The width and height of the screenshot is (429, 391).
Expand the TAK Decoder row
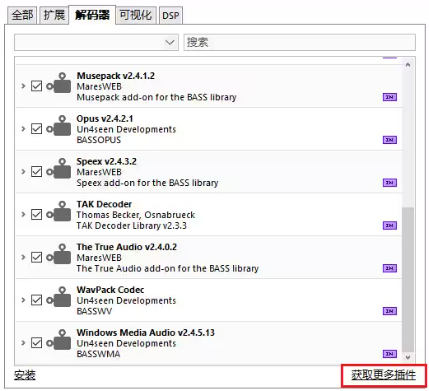23,214
